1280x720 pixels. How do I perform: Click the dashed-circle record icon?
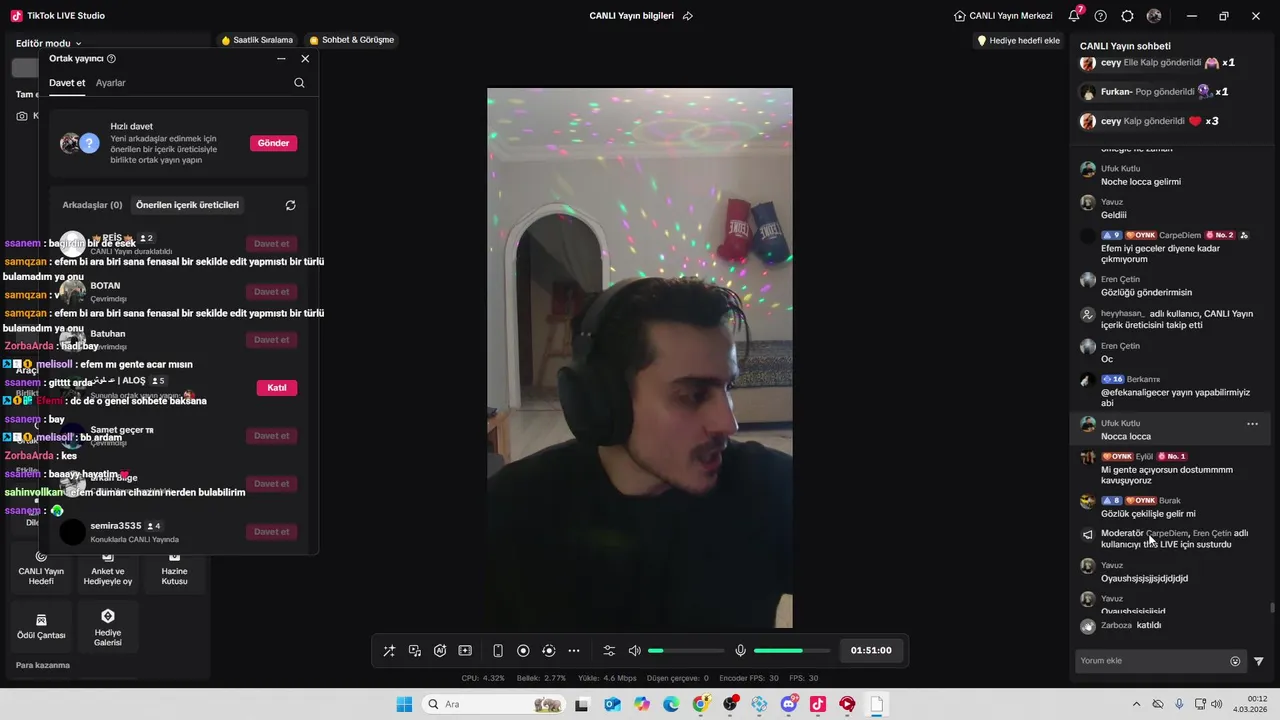tap(548, 651)
